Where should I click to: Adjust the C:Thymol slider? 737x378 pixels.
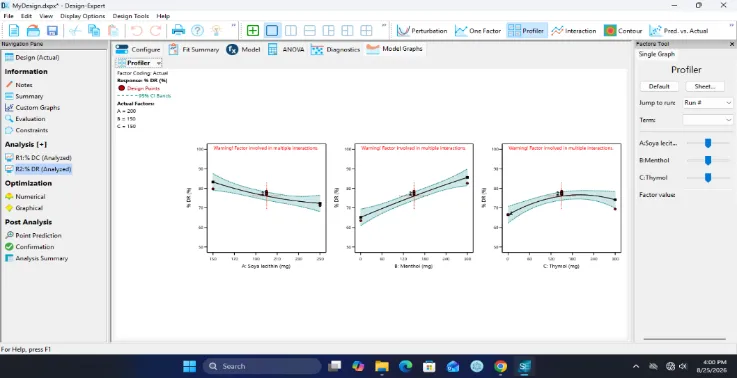708,178
